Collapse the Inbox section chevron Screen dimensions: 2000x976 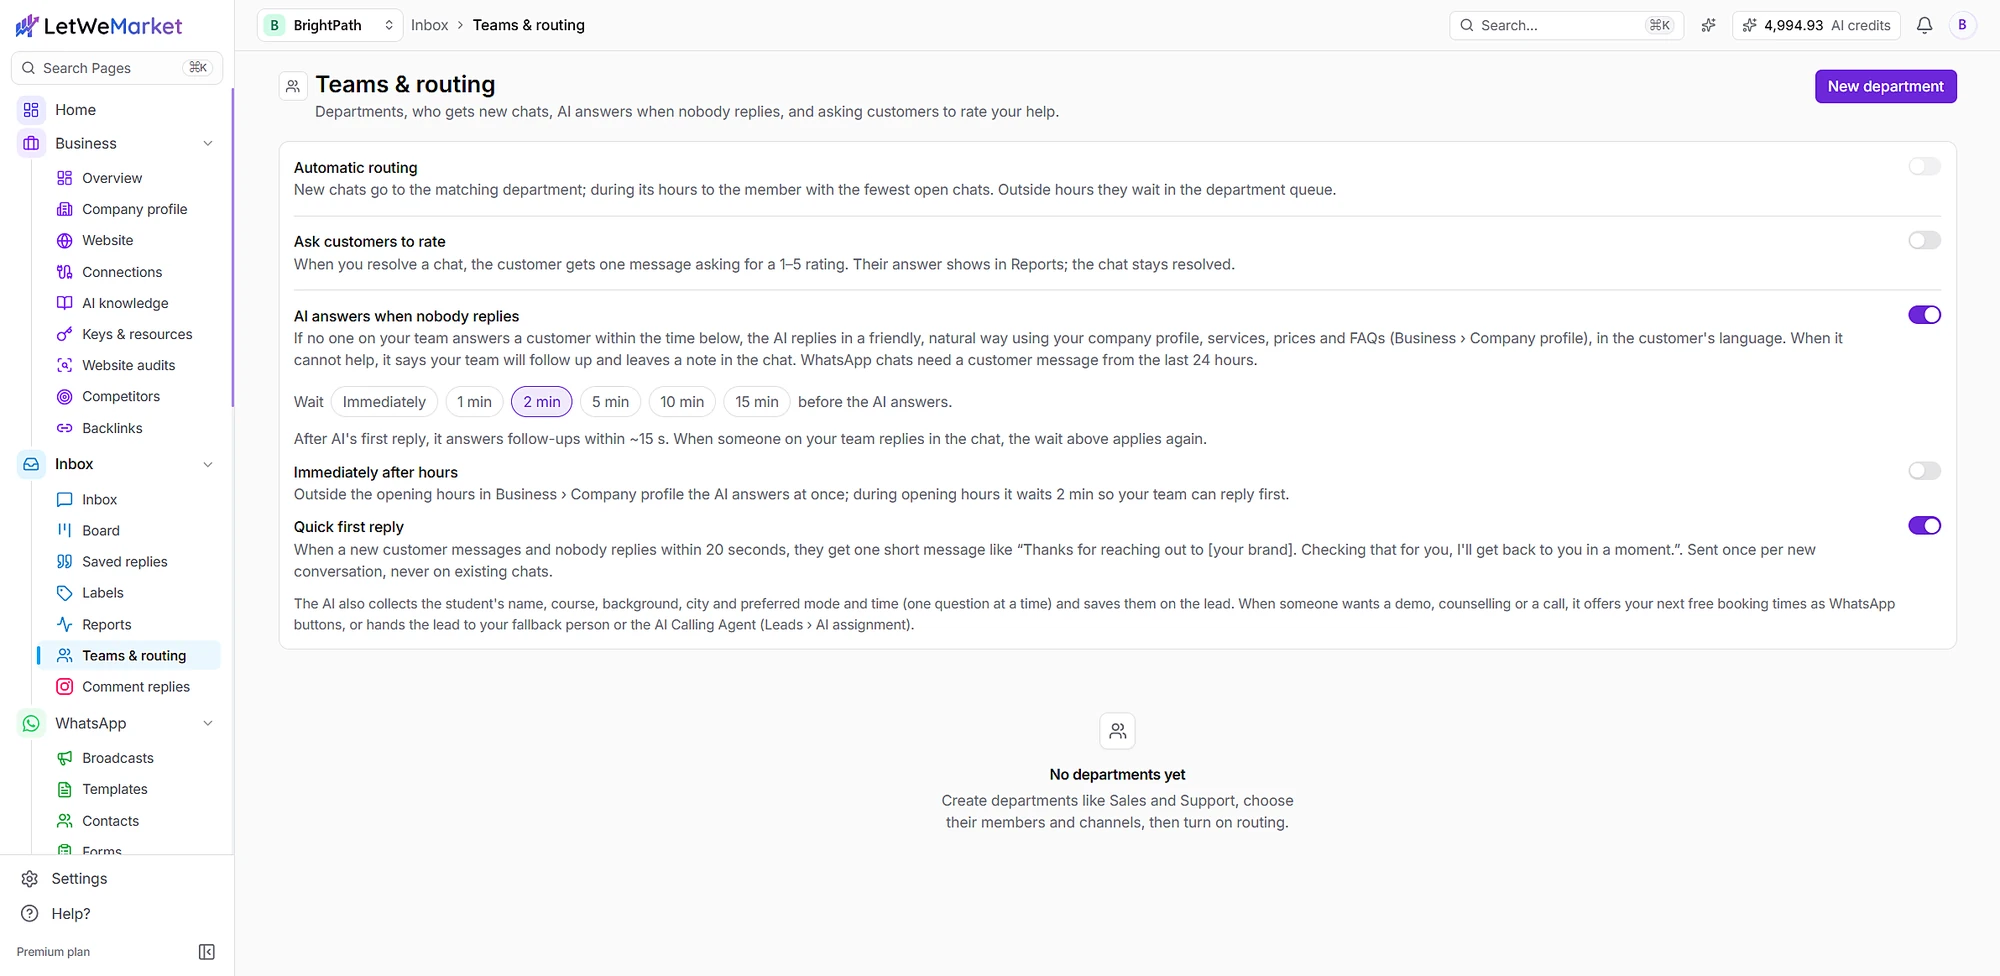coord(208,465)
